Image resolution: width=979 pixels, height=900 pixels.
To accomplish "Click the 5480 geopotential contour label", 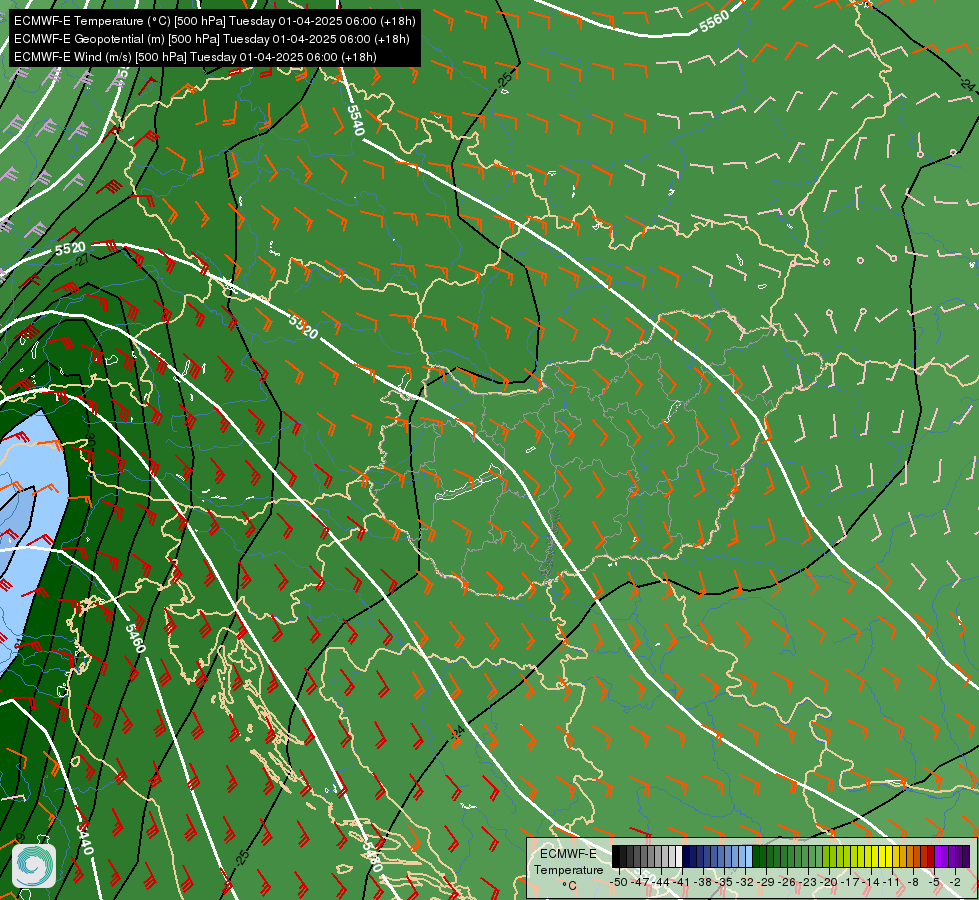I will tap(372, 857).
